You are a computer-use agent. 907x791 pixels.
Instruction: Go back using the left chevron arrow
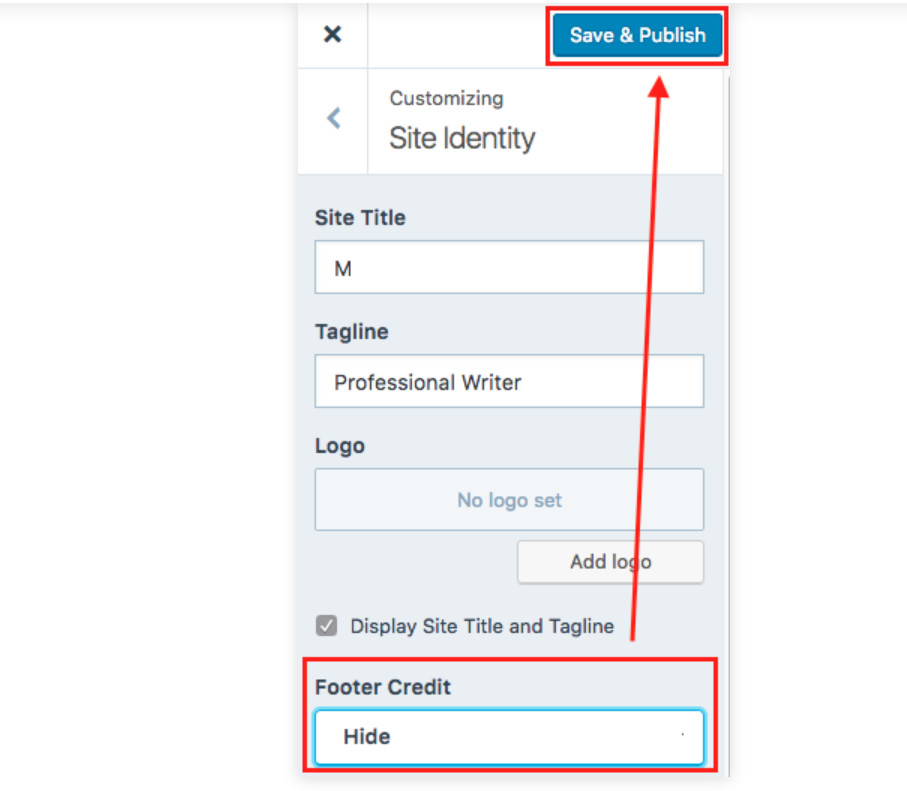pos(334,118)
